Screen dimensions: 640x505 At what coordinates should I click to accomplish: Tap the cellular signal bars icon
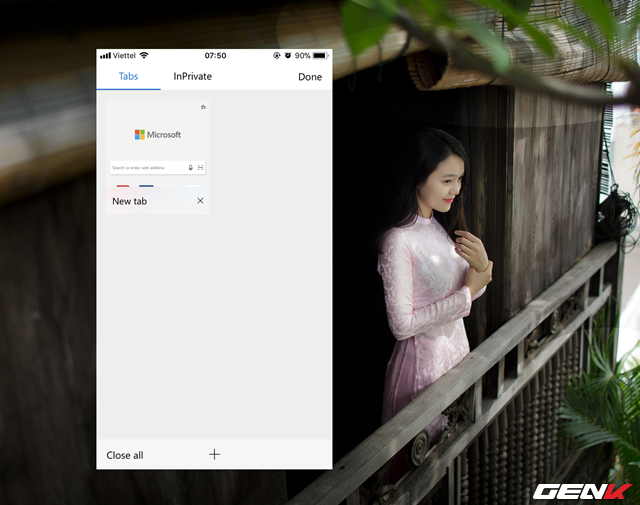[105, 56]
